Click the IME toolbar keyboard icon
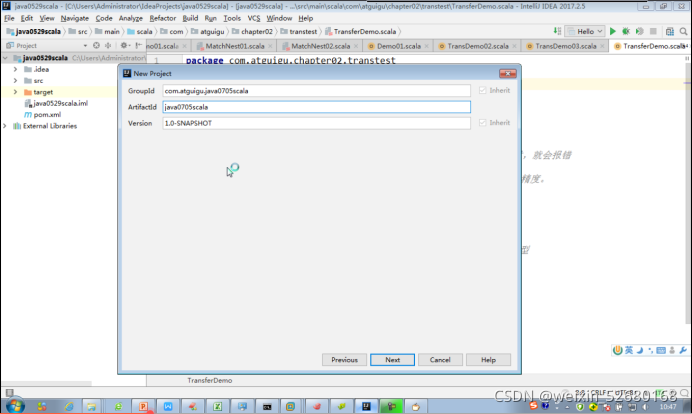This screenshot has width=692, height=414. pyautogui.click(x=661, y=350)
